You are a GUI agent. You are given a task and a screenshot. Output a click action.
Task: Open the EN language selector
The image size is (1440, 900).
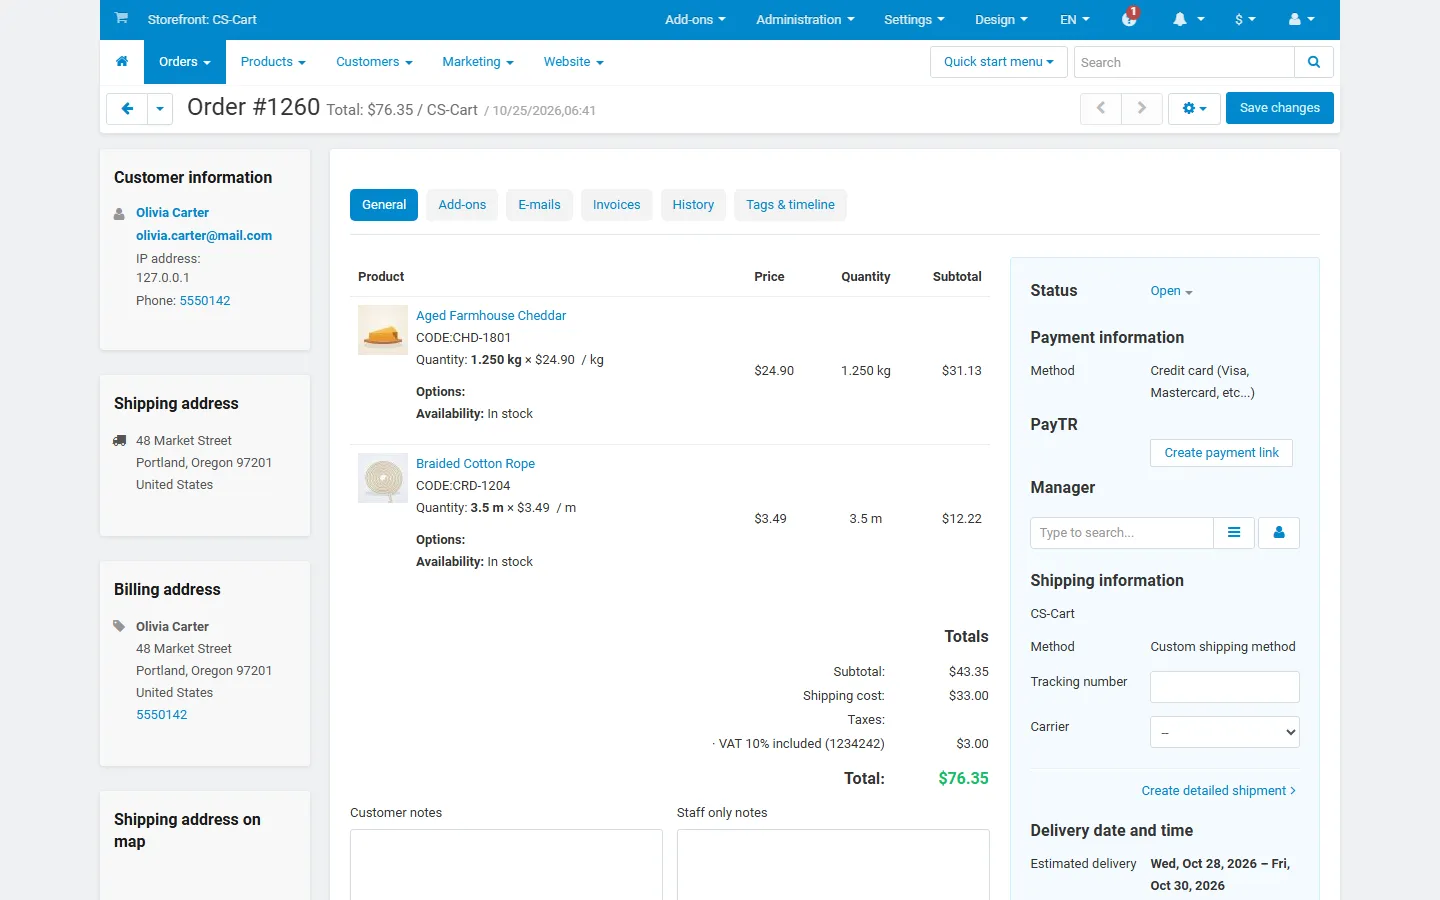click(1075, 19)
